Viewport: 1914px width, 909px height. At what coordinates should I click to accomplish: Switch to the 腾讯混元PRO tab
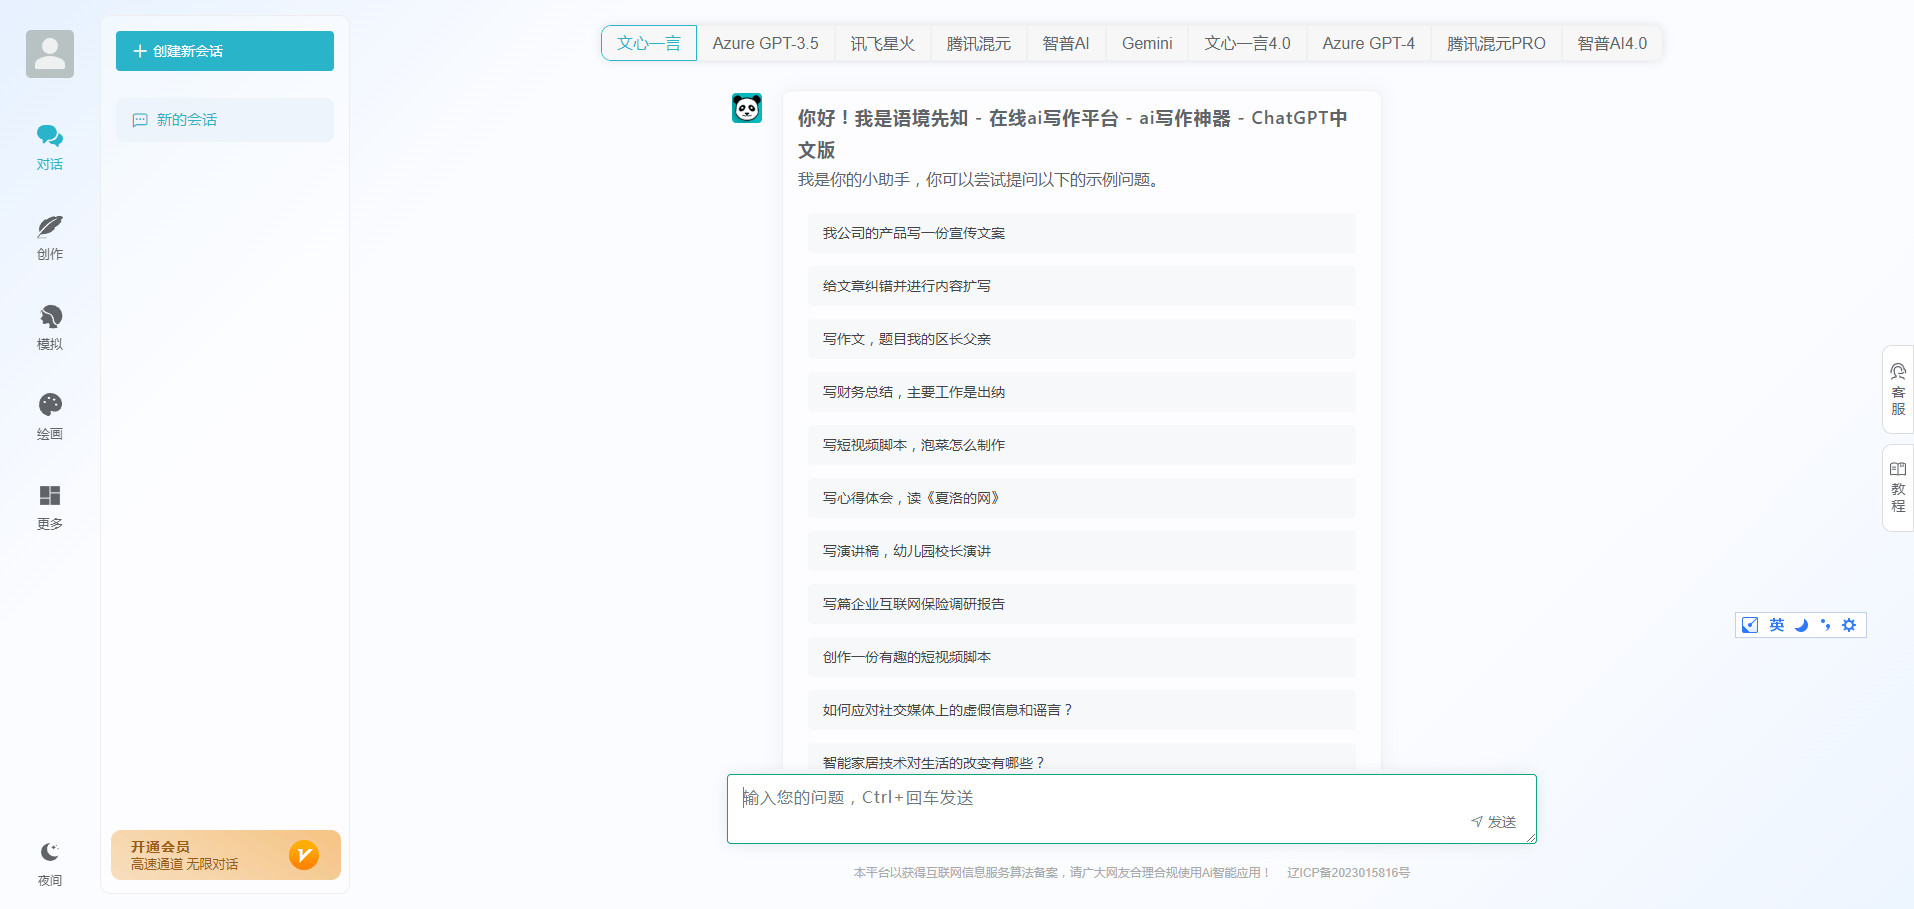pos(1494,43)
